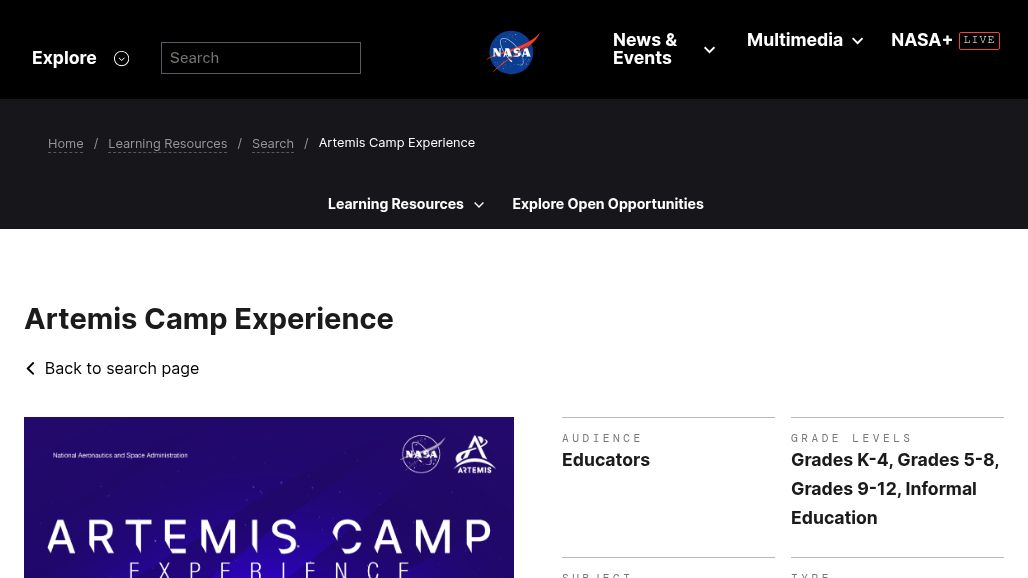Focus the Search input field
The image size is (1028, 578).
click(261, 58)
